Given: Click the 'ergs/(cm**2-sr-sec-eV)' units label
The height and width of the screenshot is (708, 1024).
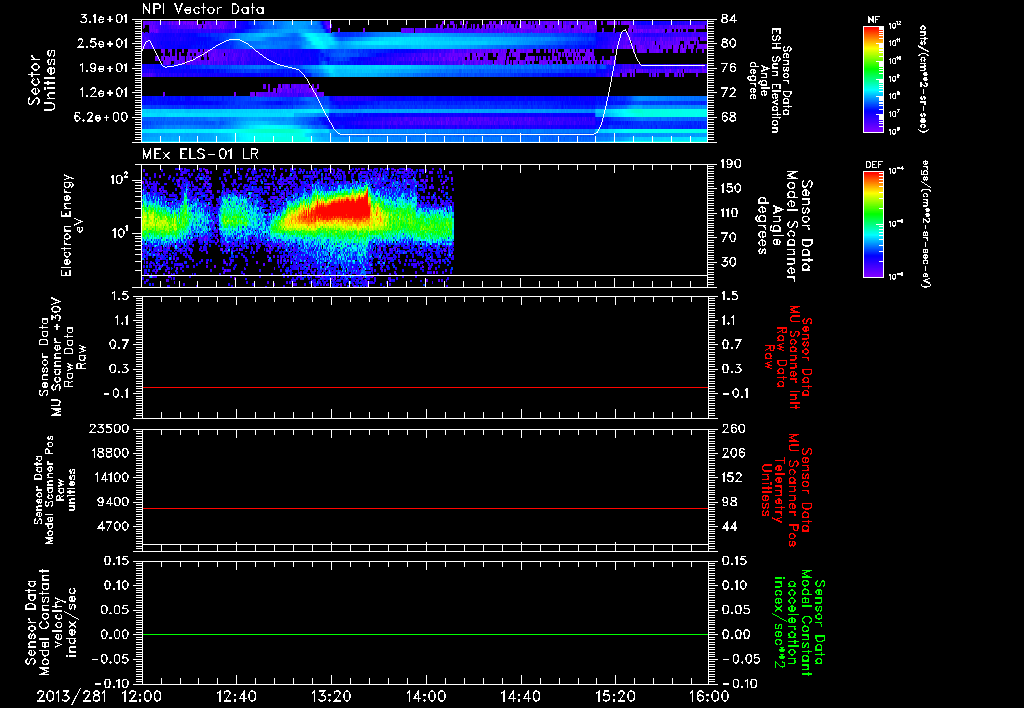Looking at the screenshot, I should click(925, 223).
